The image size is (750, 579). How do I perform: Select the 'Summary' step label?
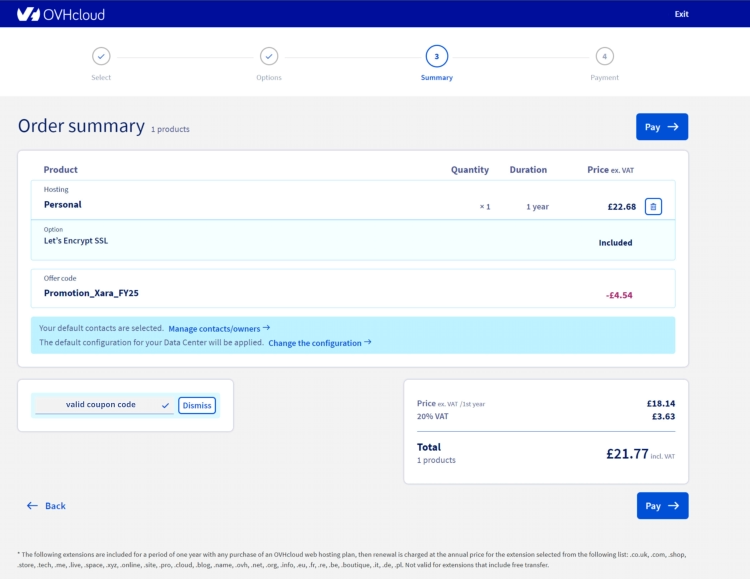(x=437, y=78)
